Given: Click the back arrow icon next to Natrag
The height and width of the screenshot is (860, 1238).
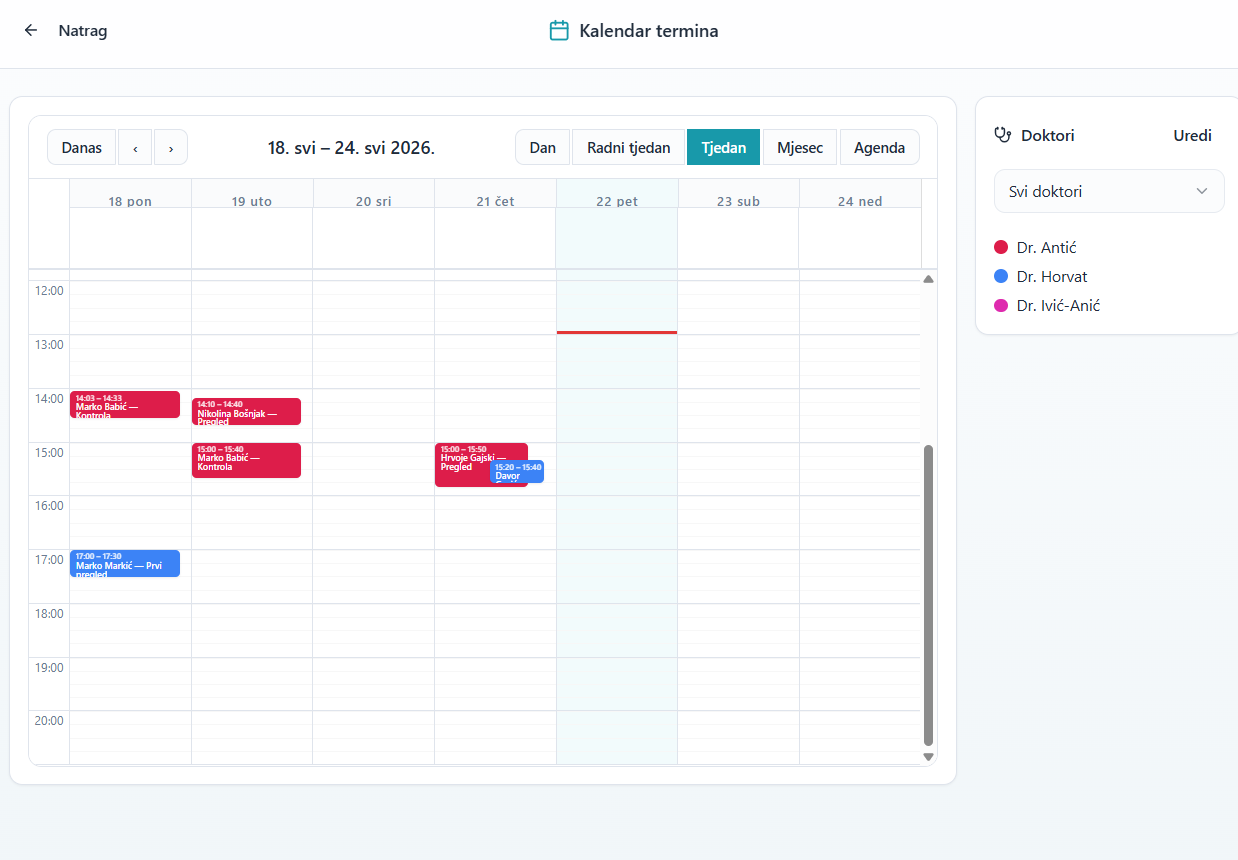Looking at the screenshot, I should point(31,30).
